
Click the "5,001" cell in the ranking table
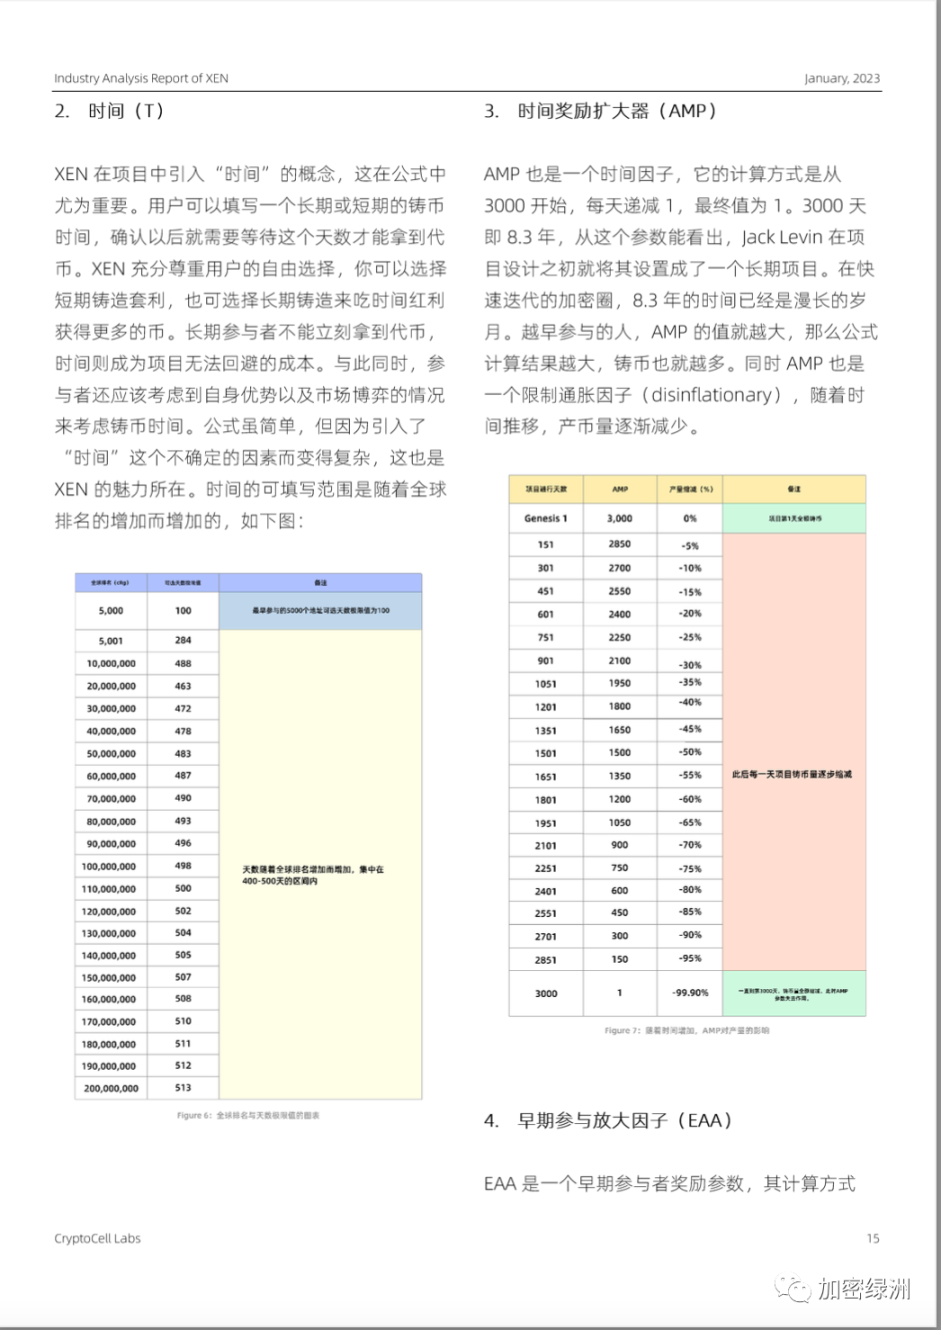pyautogui.click(x=111, y=640)
